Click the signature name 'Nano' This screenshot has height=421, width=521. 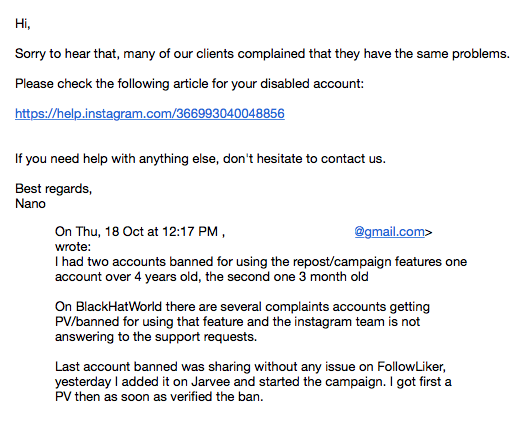(30, 204)
